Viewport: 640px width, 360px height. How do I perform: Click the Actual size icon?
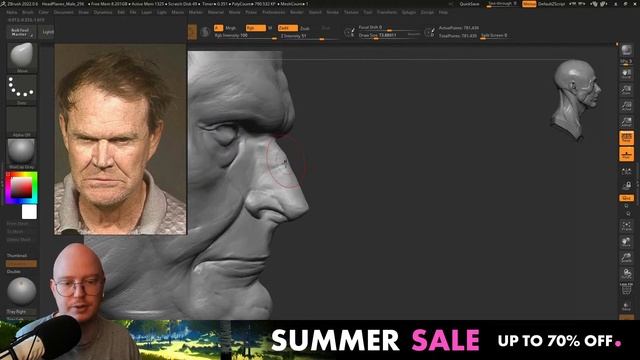[626, 106]
